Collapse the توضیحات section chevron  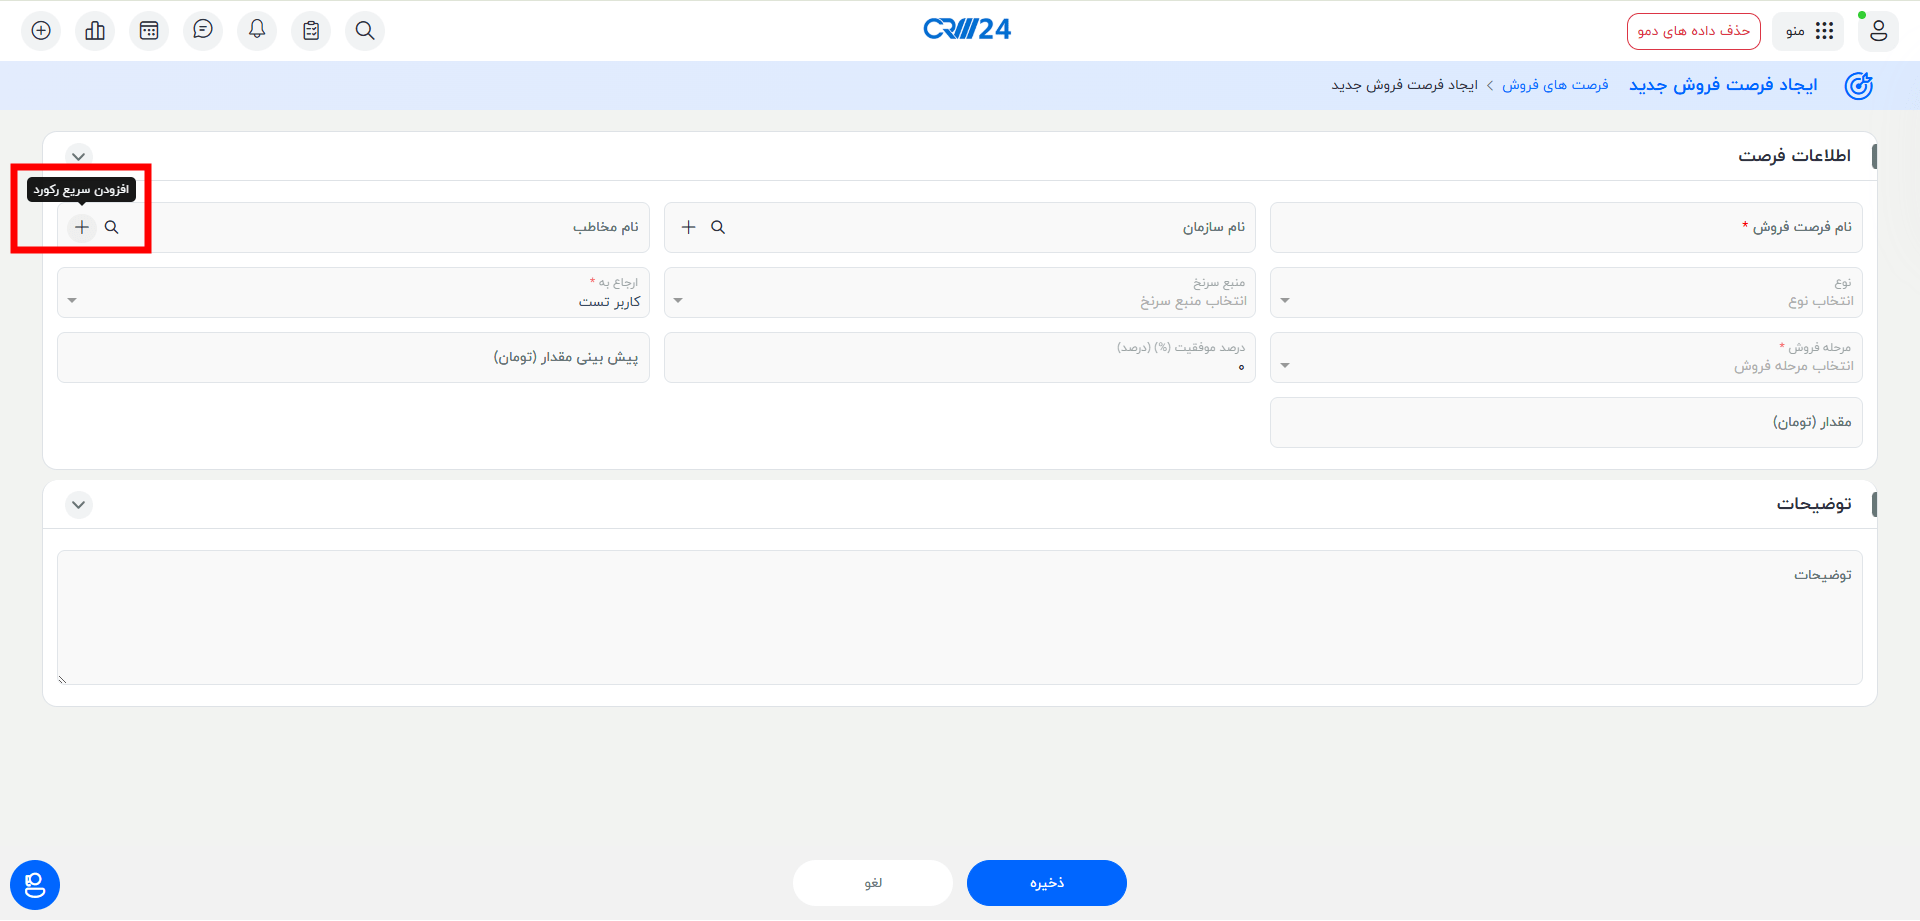pyautogui.click(x=78, y=504)
